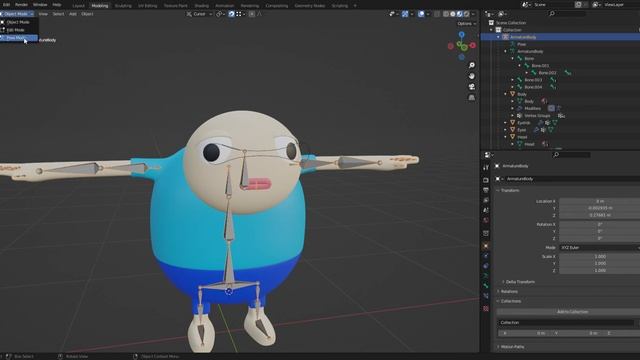Screen dimensions: 640x360
Task: Expand Modifiers under Body in outliner
Action: point(513,108)
